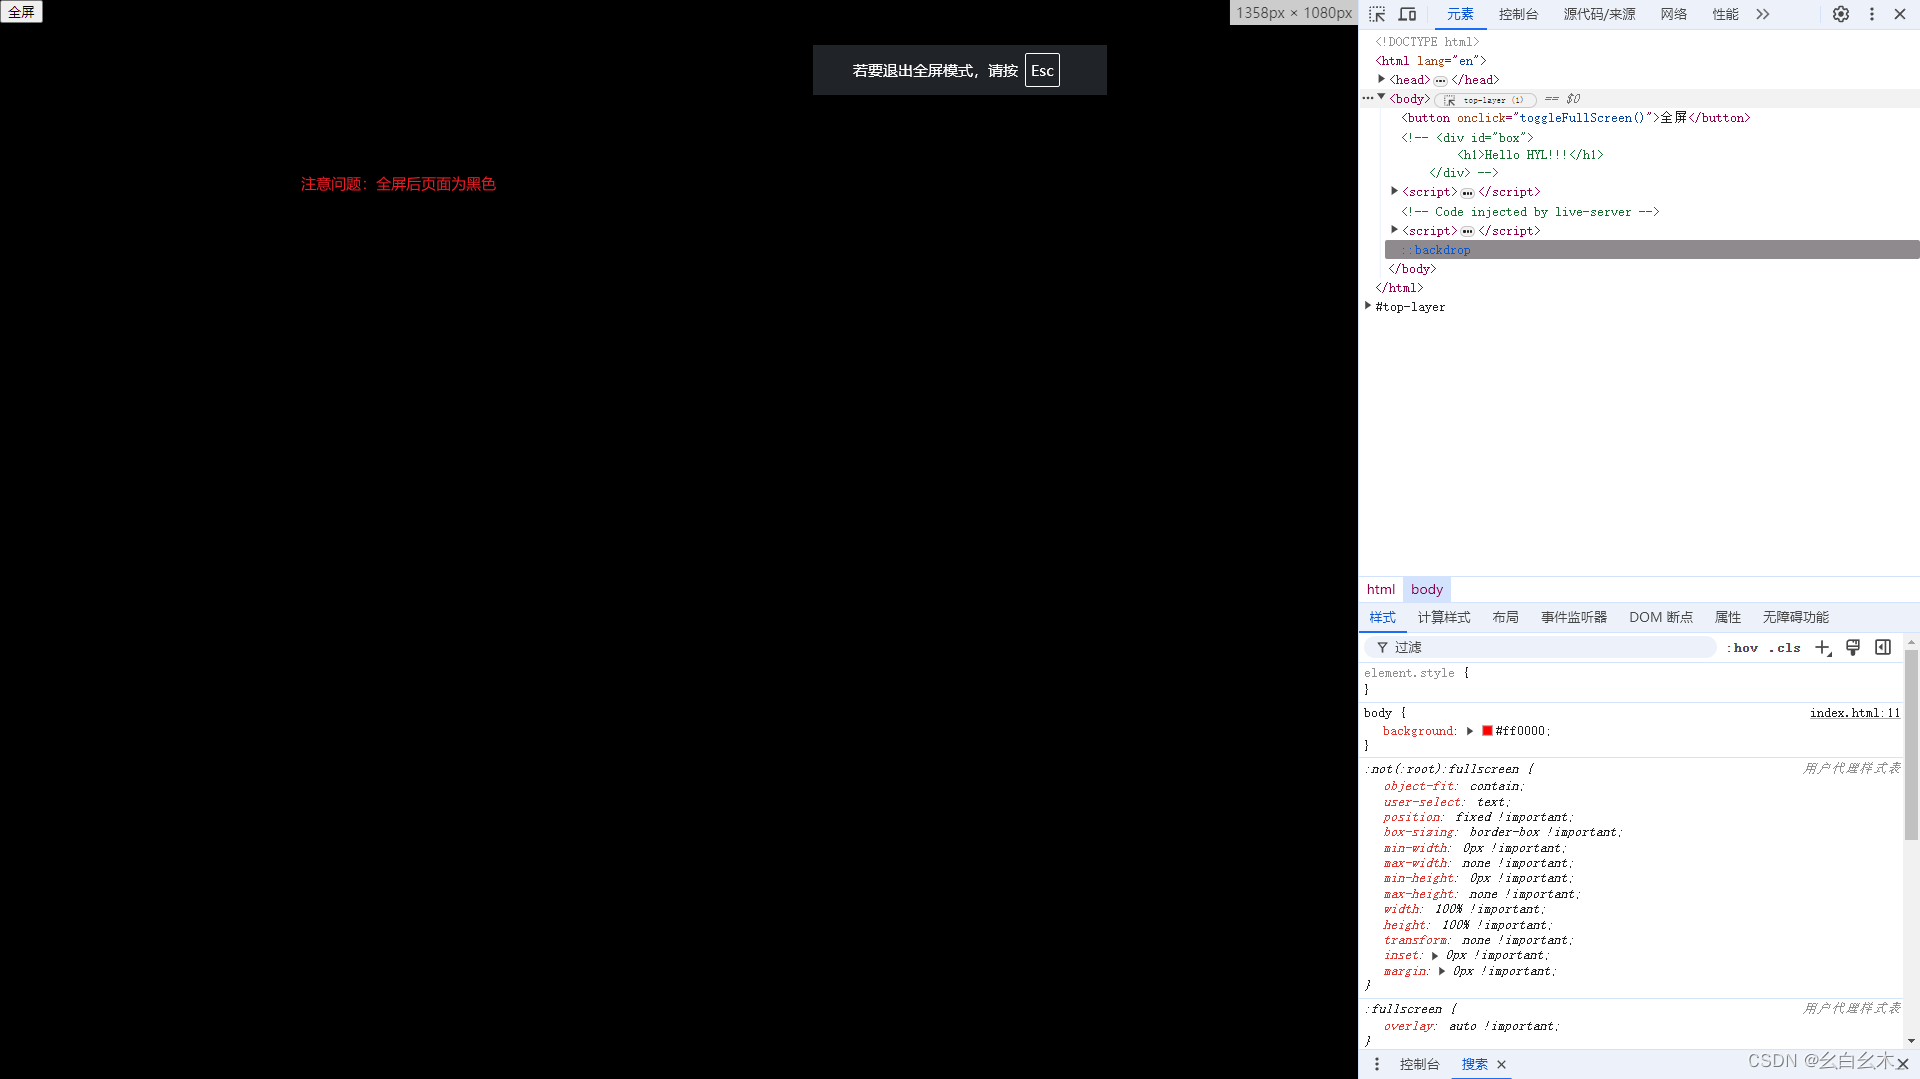Screen dimensions: 1920x1079
Task: Expand the #top-layer node
Action: [1367, 306]
